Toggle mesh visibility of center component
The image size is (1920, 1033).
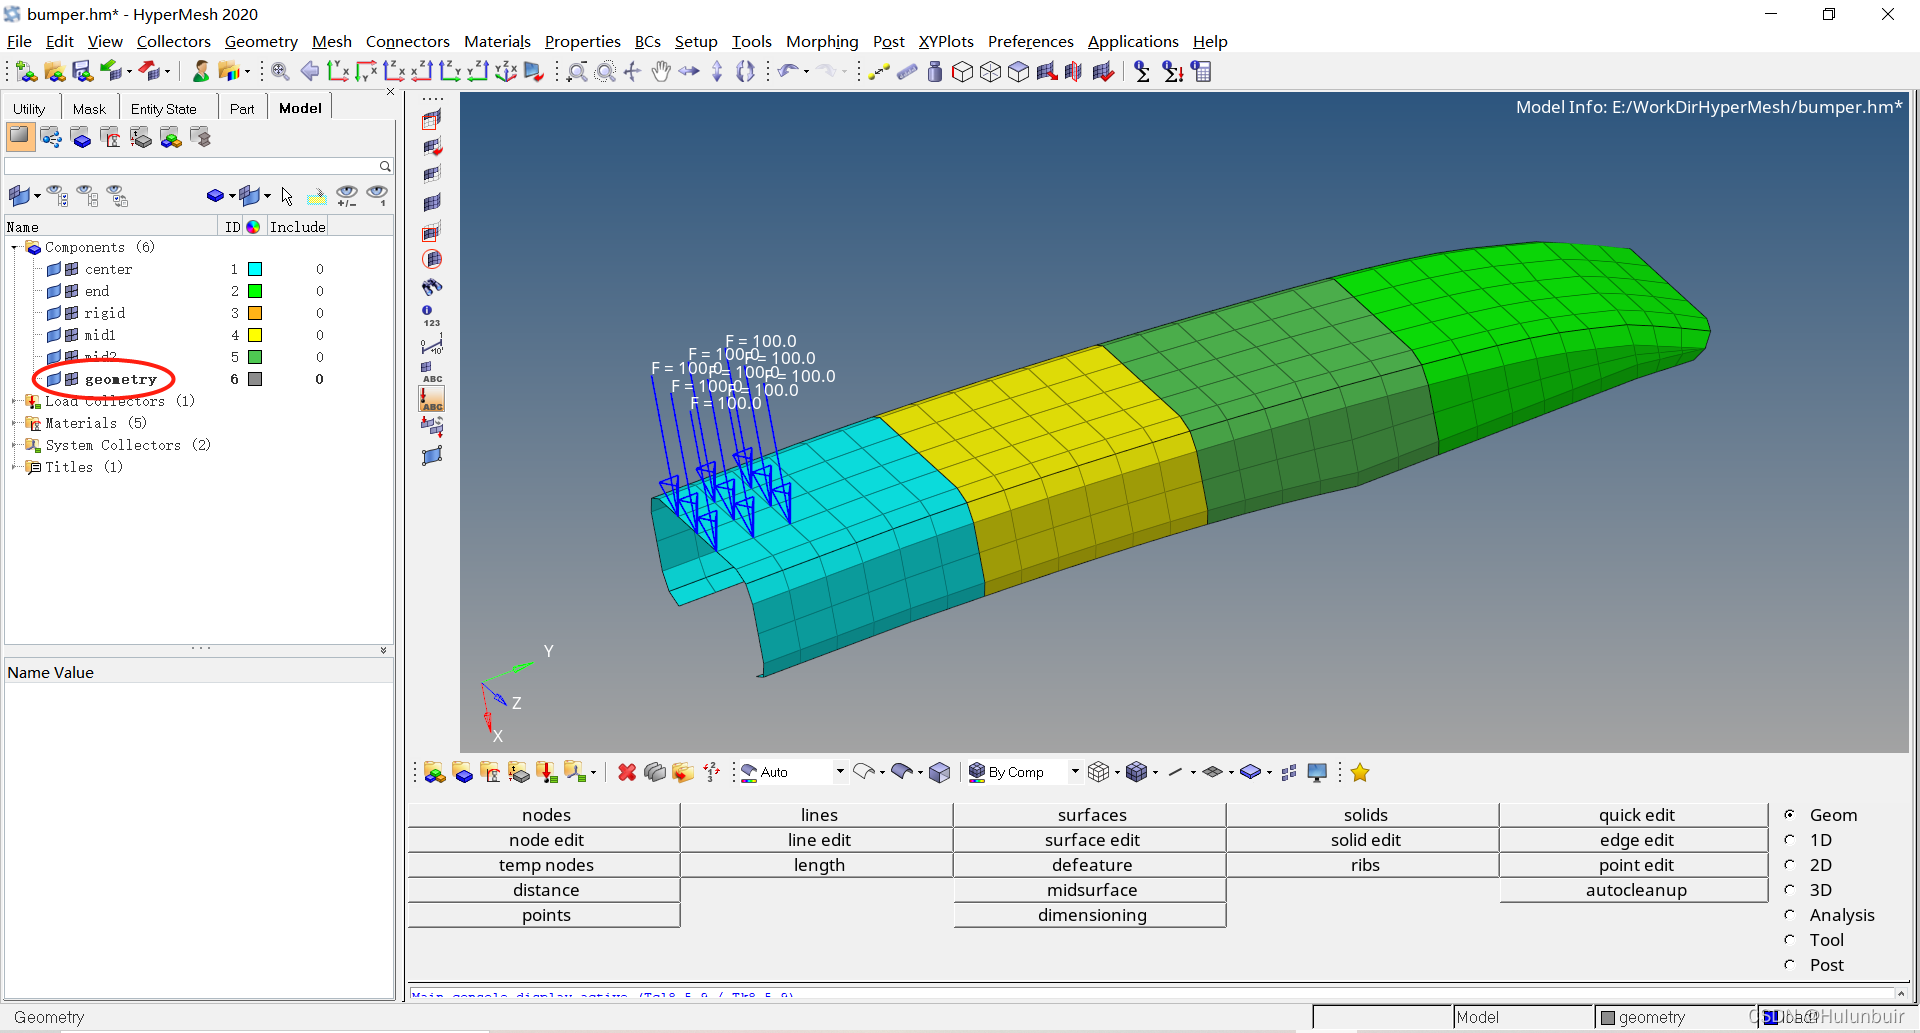click(x=72, y=269)
